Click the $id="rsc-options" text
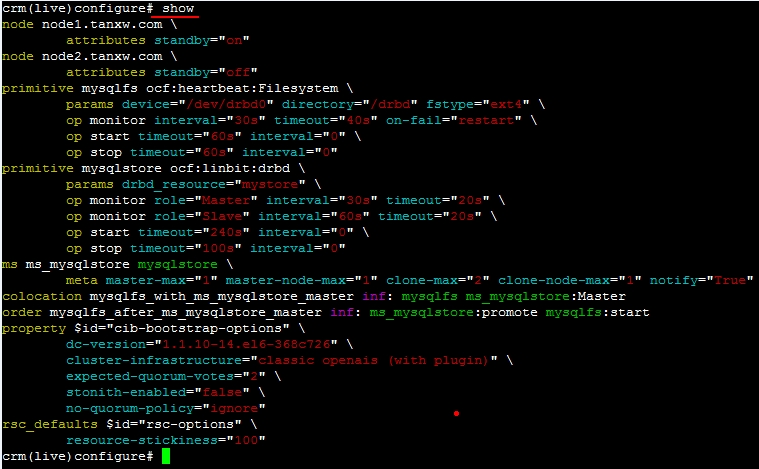759x469 pixels. 174,424
